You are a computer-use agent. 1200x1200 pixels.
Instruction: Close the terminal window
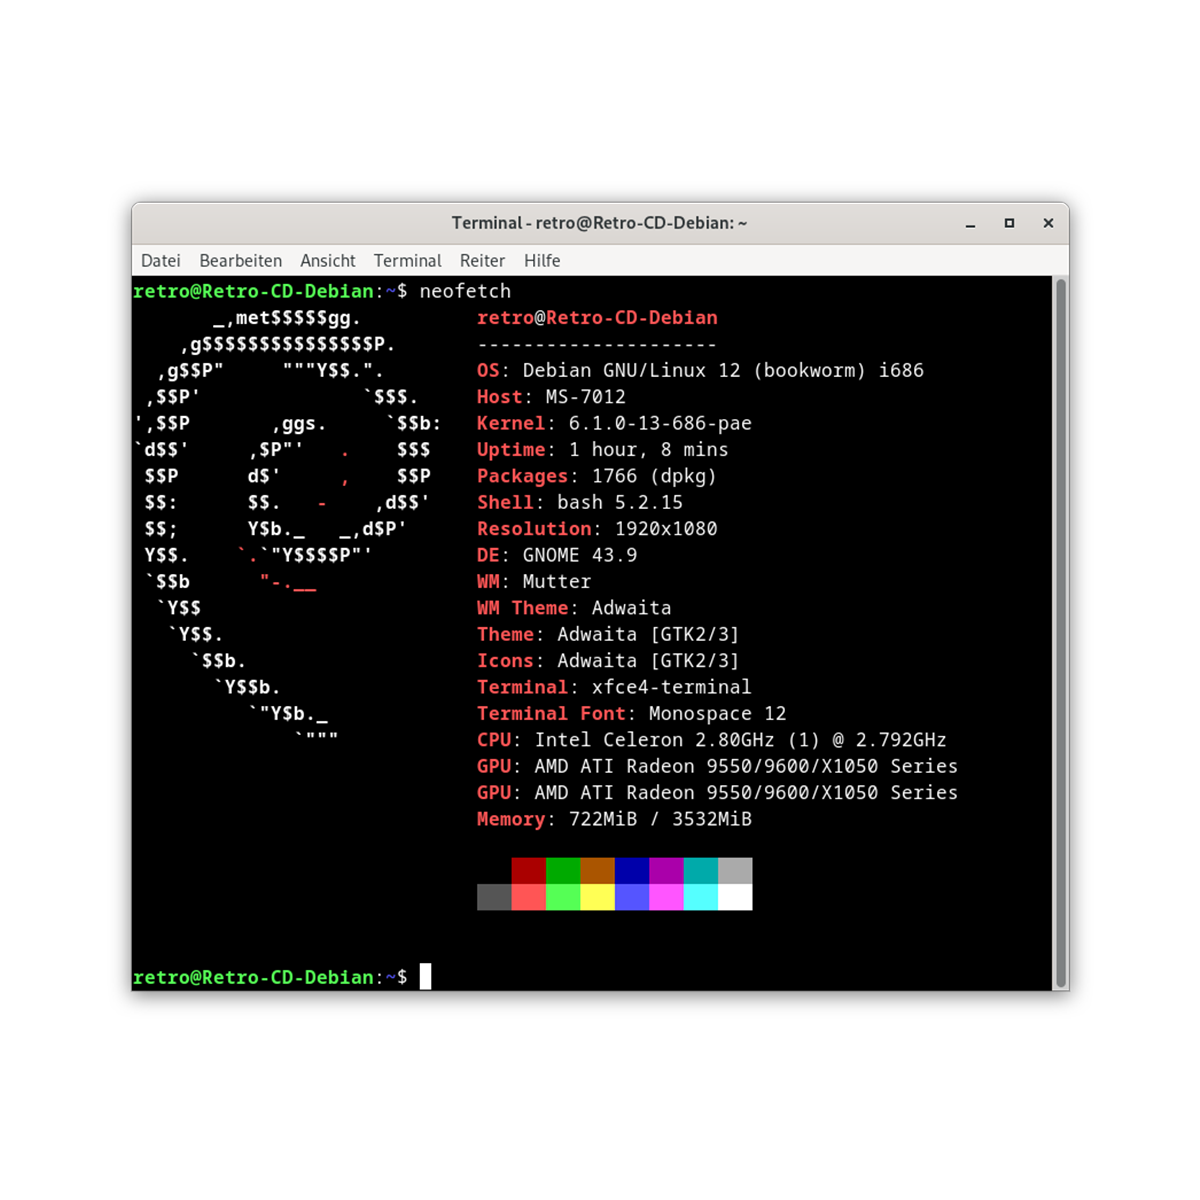tap(1048, 224)
